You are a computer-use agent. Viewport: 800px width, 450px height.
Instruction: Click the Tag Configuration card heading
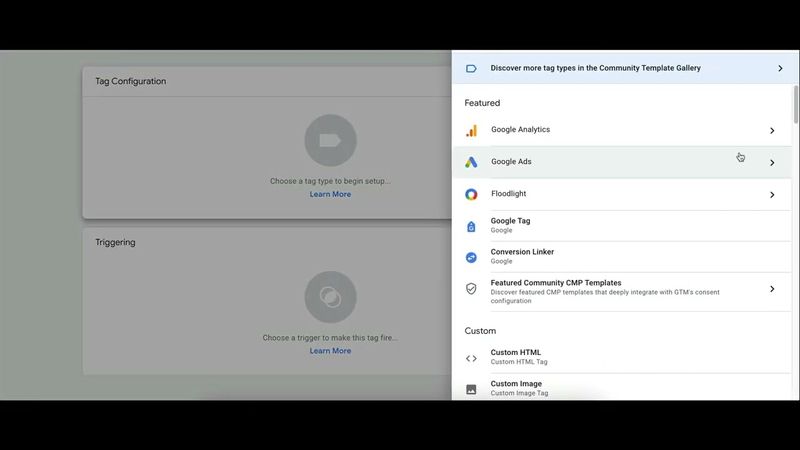(131, 81)
